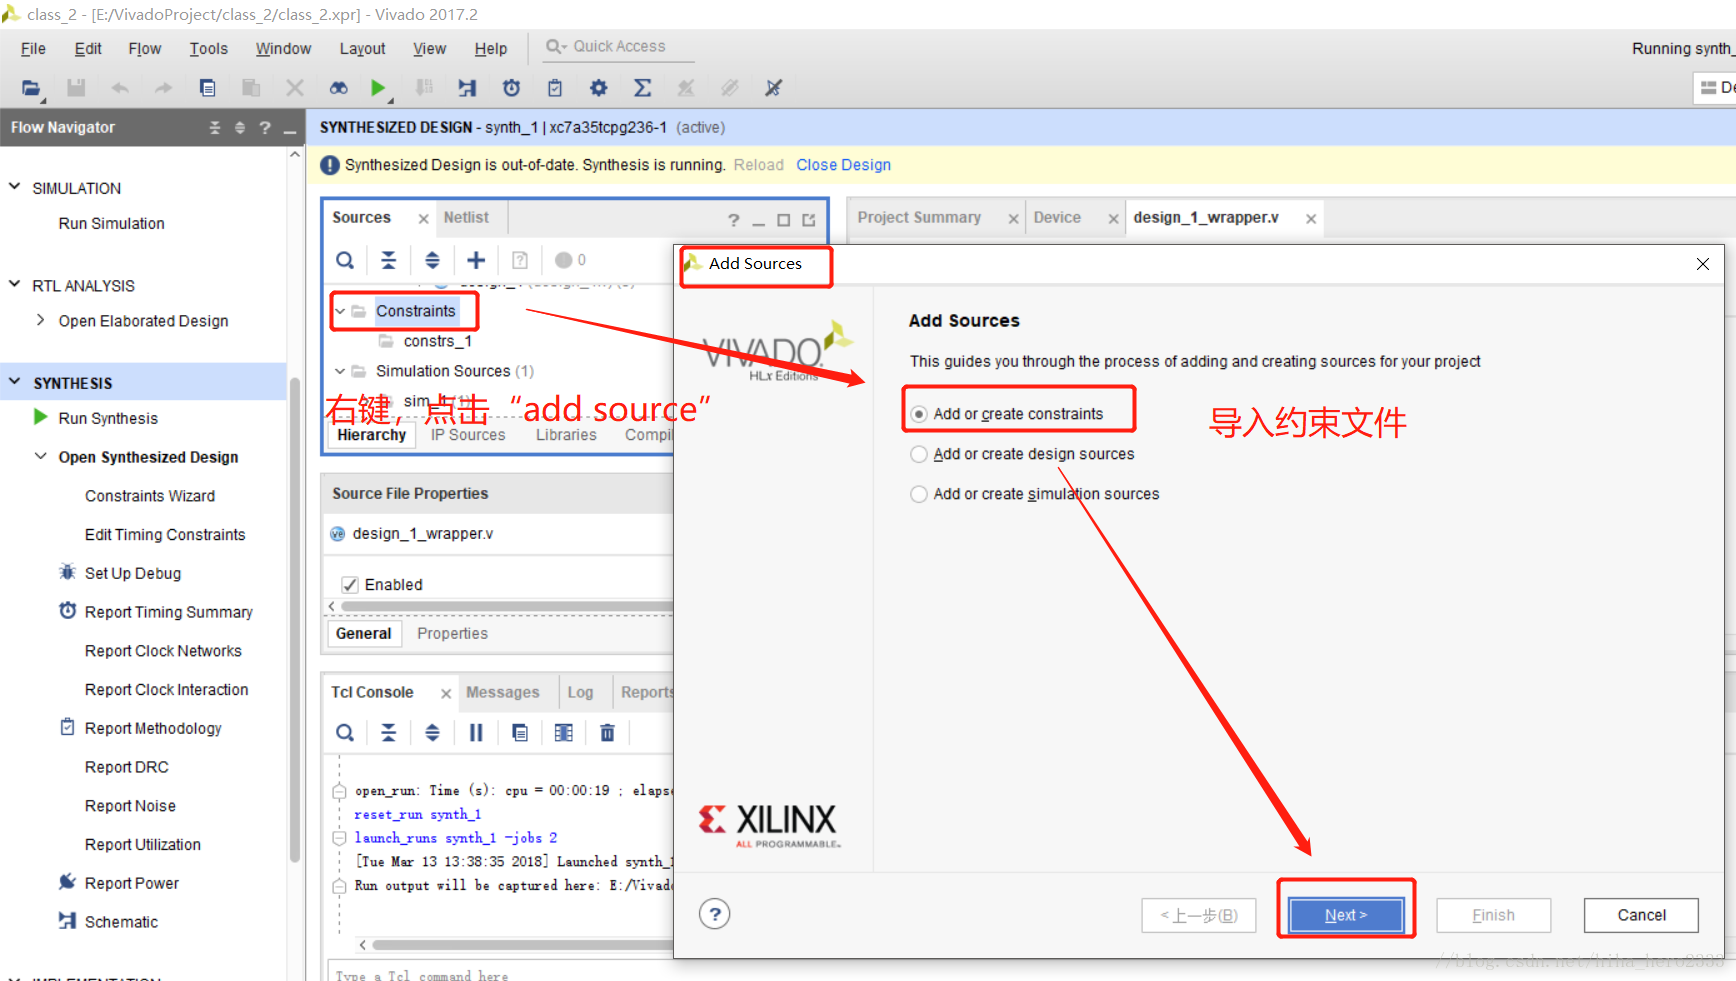
Task: Click the green Run arrow in toolbar
Action: [378, 88]
